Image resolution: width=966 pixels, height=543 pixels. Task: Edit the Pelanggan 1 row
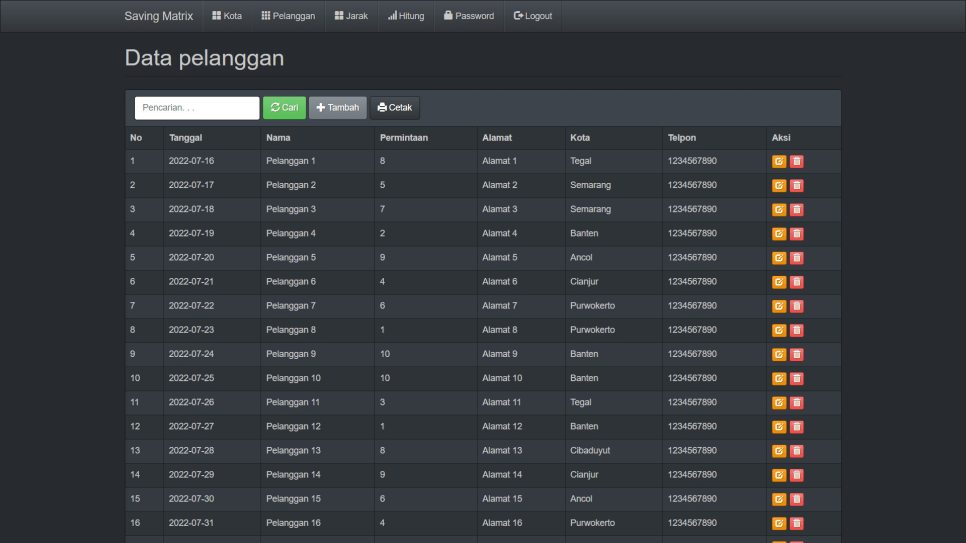pyautogui.click(x=779, y=161)
